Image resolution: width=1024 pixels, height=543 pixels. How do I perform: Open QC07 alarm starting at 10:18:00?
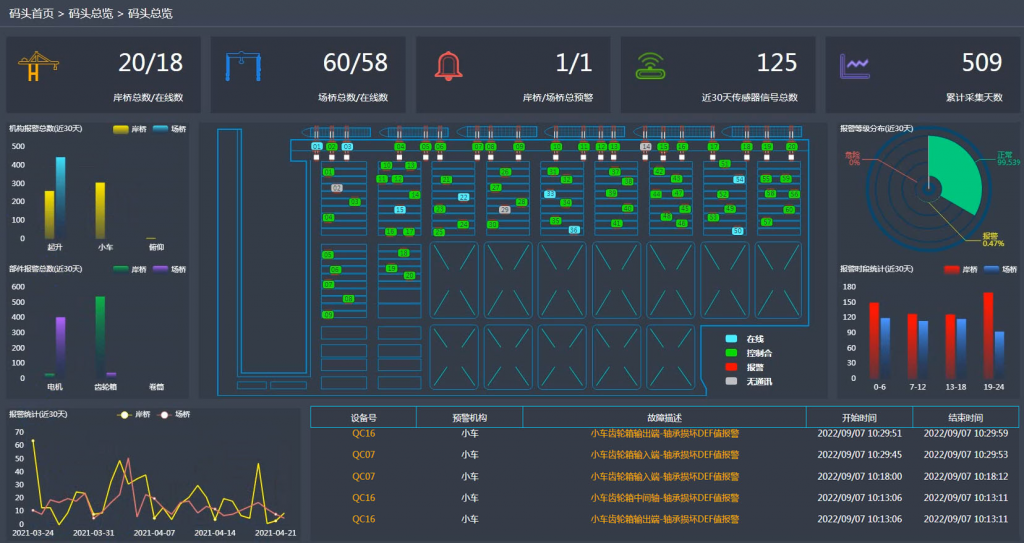[x=664, y=476]
